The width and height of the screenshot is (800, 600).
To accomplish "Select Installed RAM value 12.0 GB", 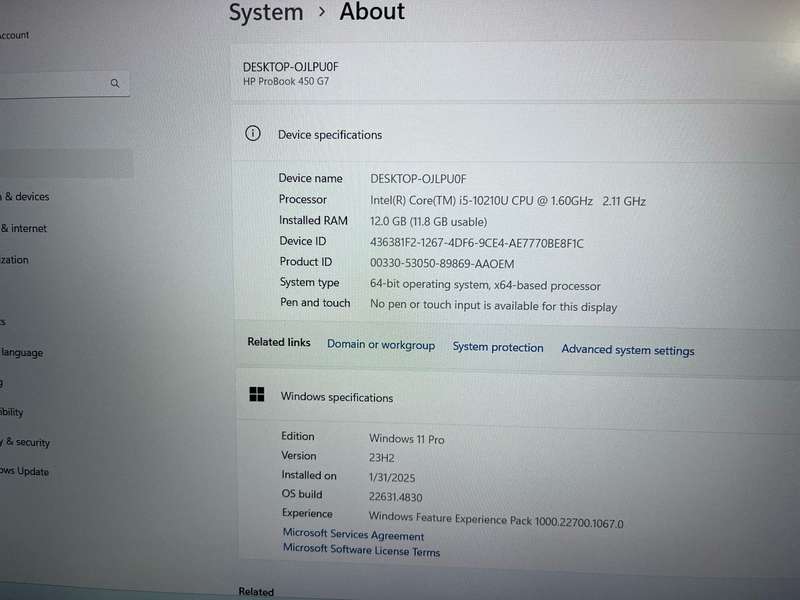I will tap(429, 221).
